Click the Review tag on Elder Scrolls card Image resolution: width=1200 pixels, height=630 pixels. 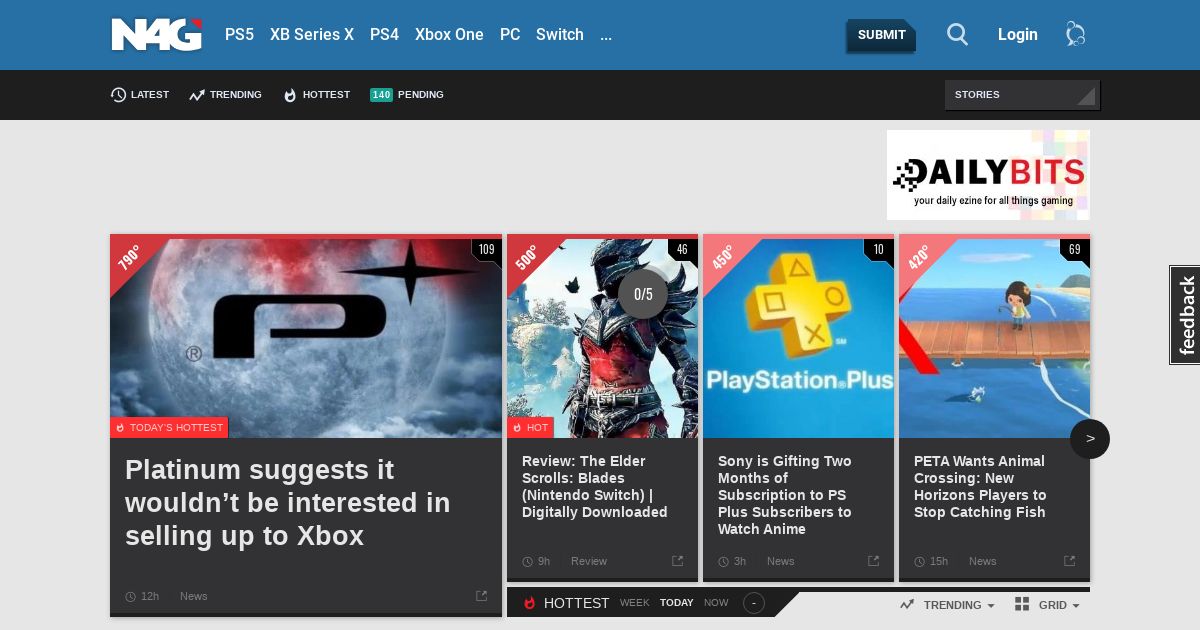click(x=589, y=561)
